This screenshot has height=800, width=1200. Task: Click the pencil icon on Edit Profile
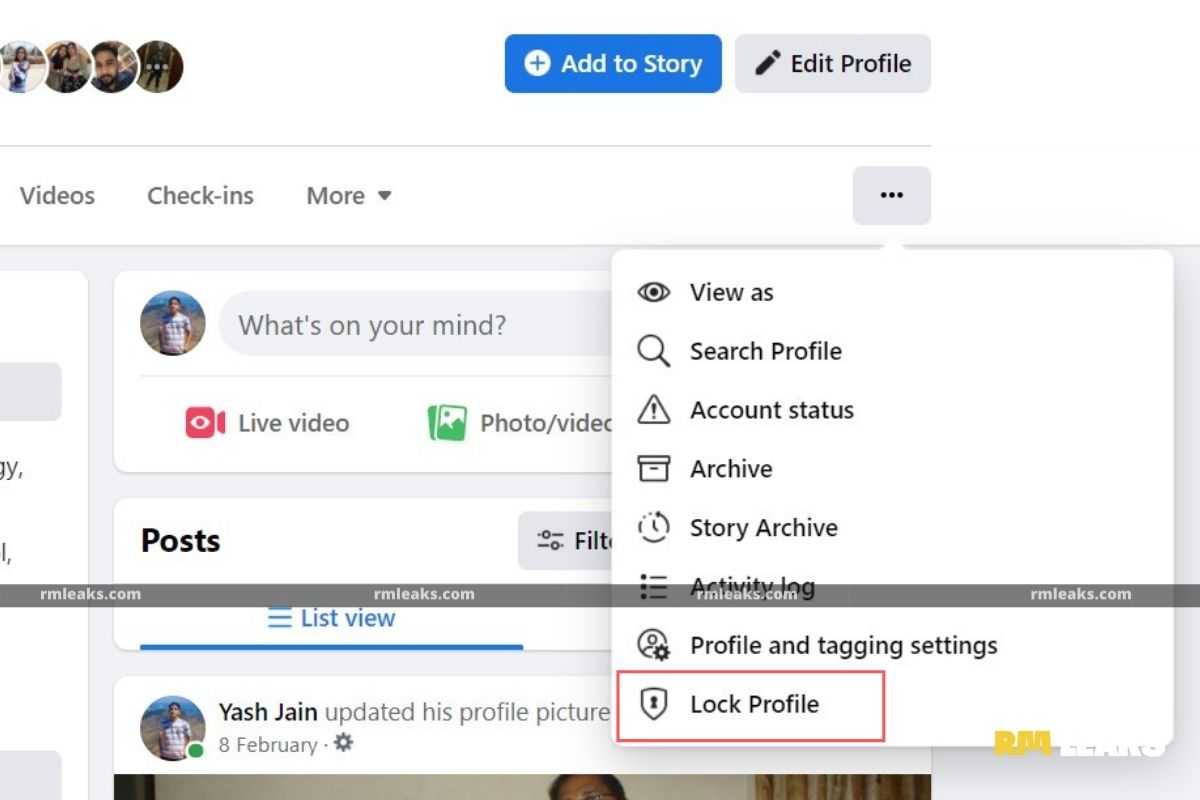[x=767, y=63]
